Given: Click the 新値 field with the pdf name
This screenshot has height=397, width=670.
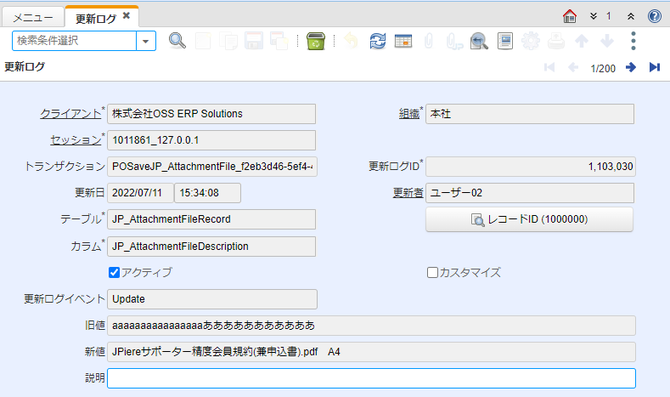Looking at the screenshot, I should pos(371,352).
